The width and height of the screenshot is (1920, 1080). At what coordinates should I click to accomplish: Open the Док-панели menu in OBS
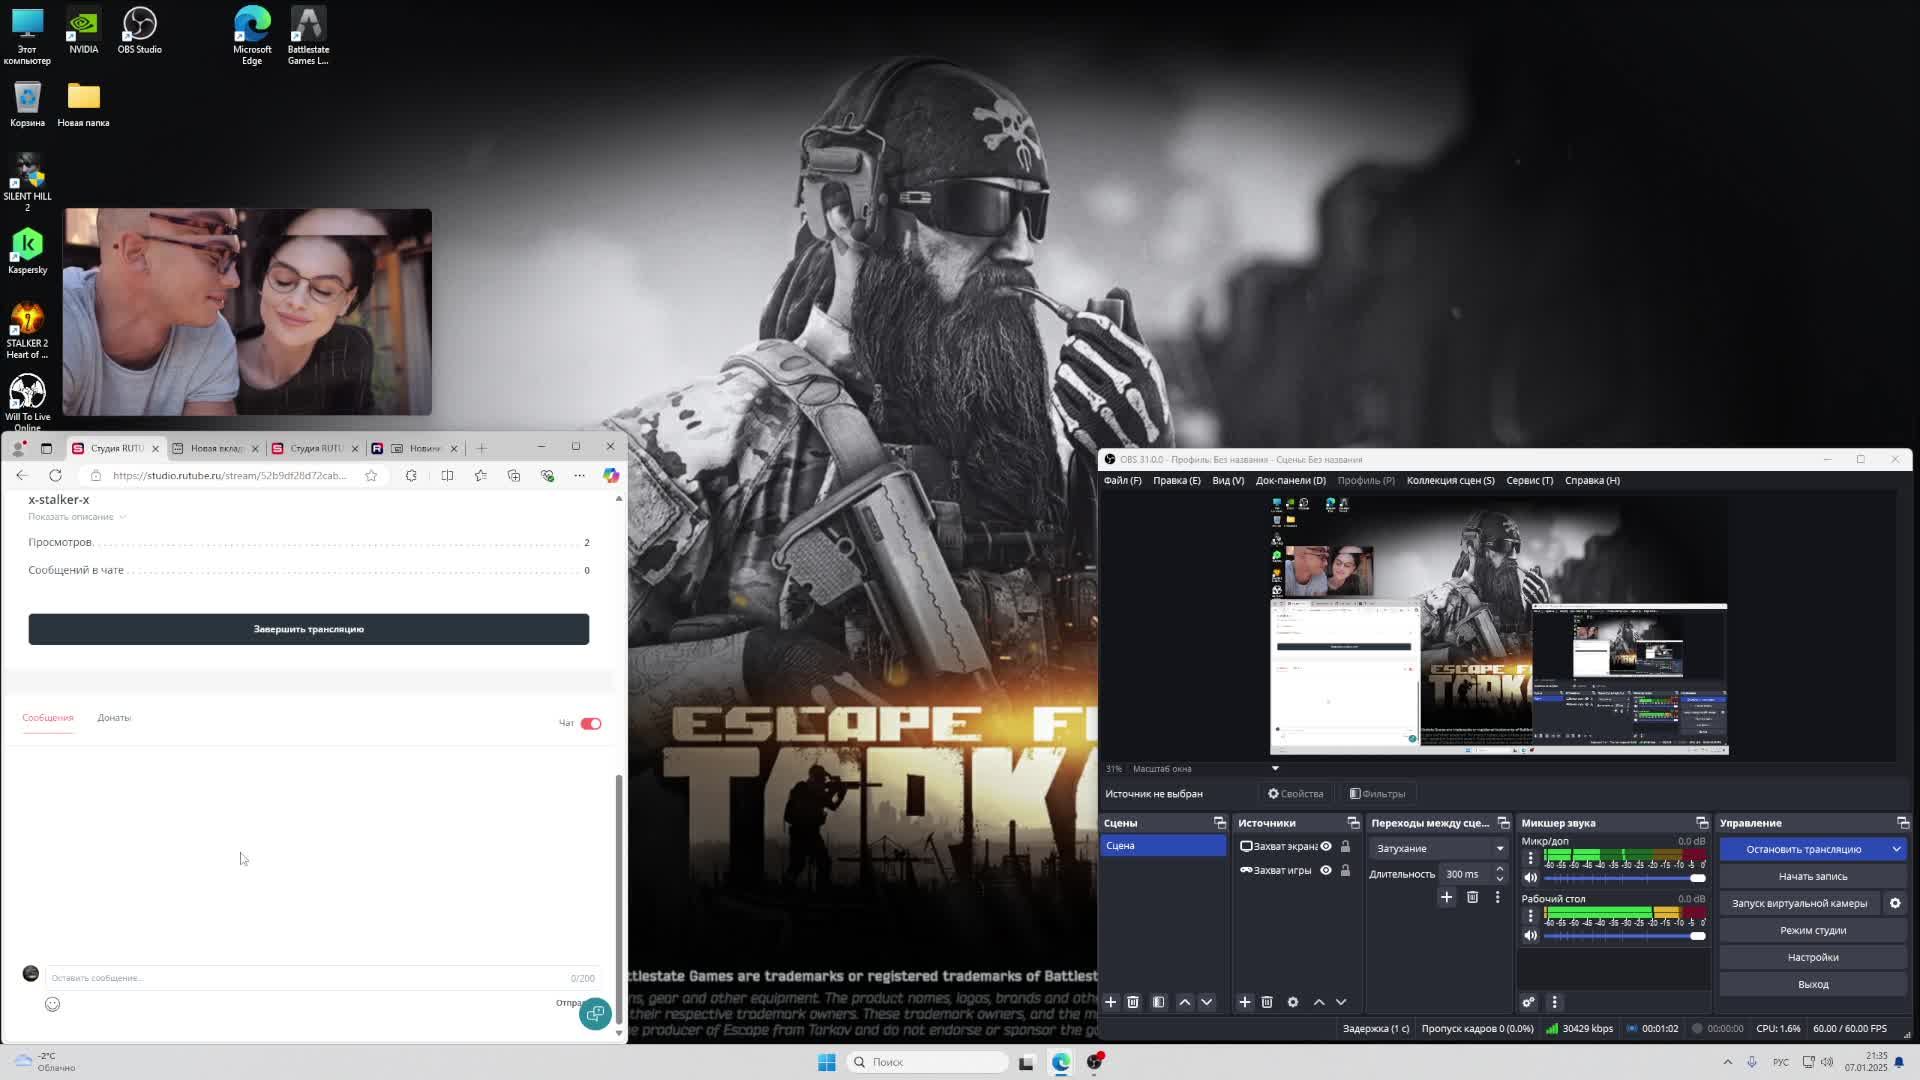(1290, 480)
